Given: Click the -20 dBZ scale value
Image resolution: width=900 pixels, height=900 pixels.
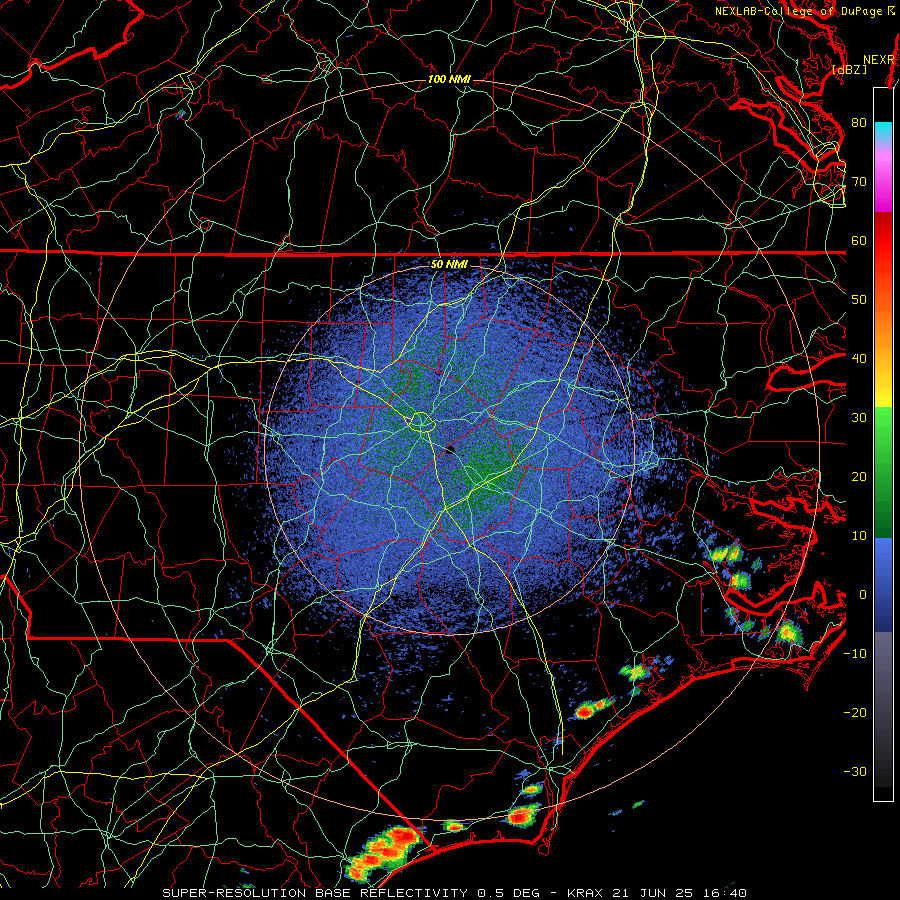Looking at the screenshot, I should (855, 712).
